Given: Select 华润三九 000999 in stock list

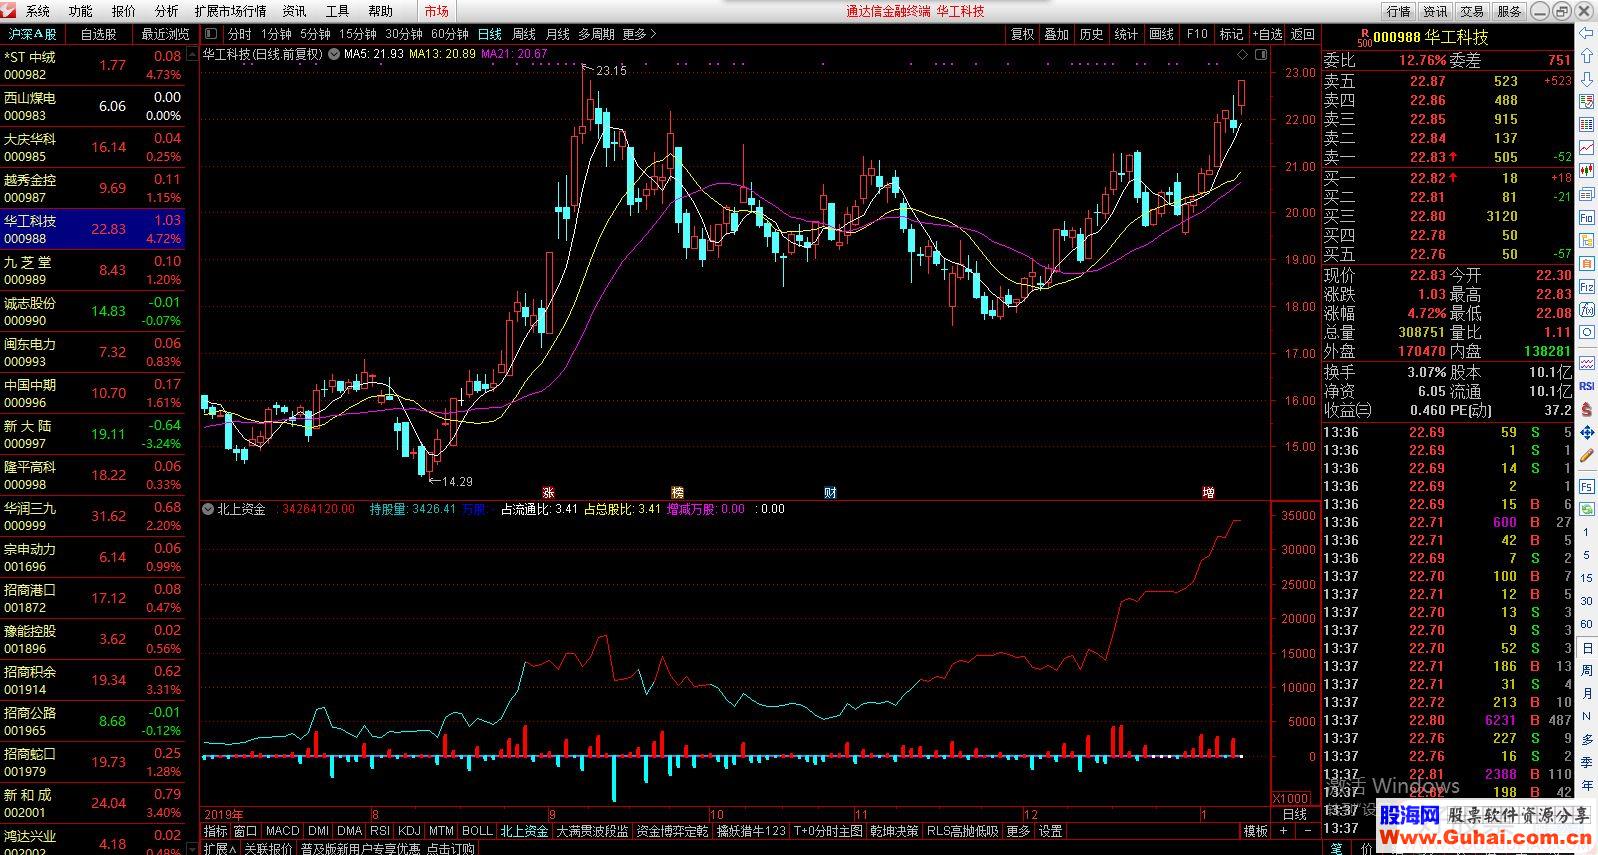Looking at the screenshot, I should click(x=93, y=516).
